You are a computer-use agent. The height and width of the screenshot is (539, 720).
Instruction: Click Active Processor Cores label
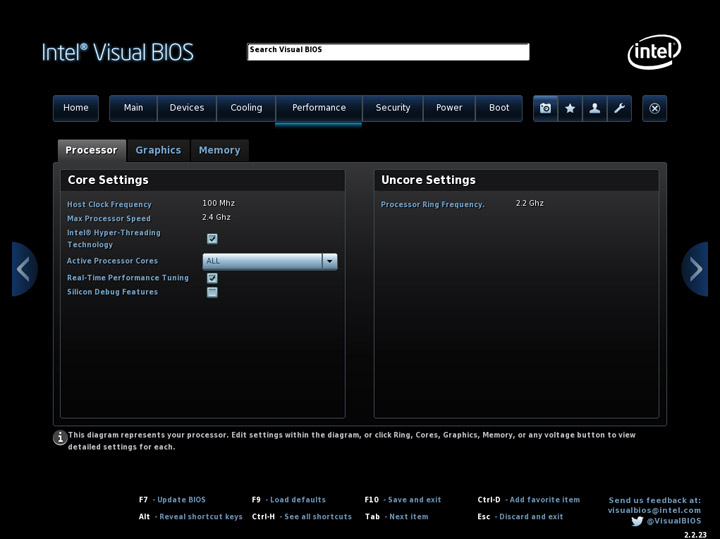point(112,261)
